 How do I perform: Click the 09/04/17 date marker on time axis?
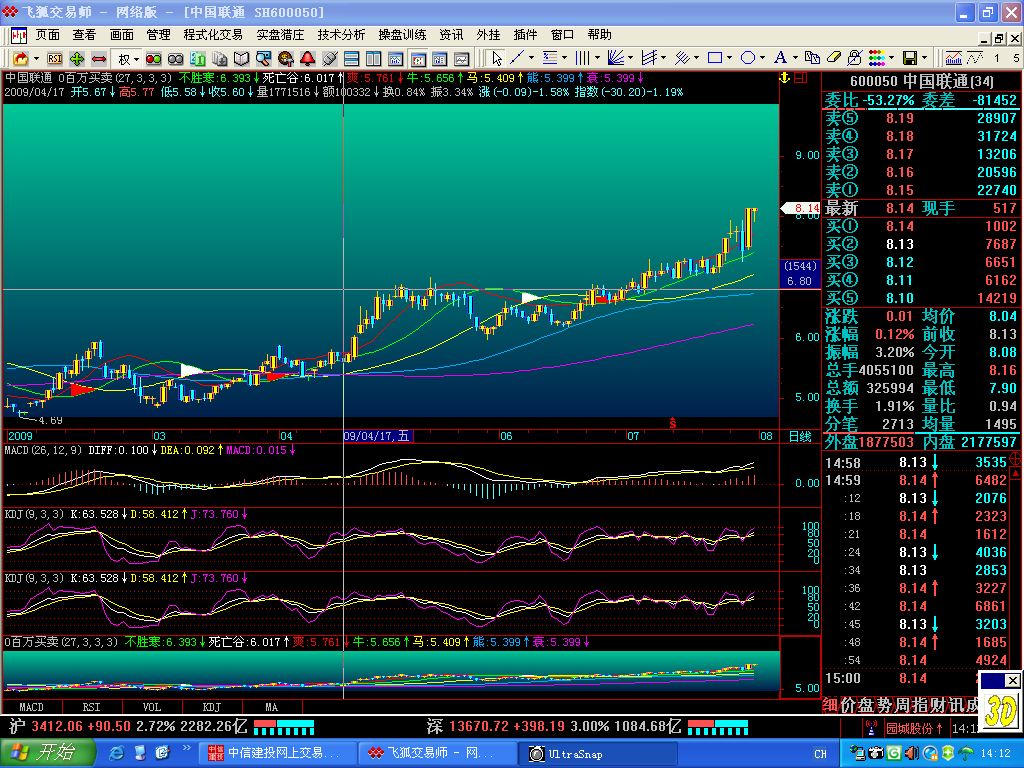377,436
